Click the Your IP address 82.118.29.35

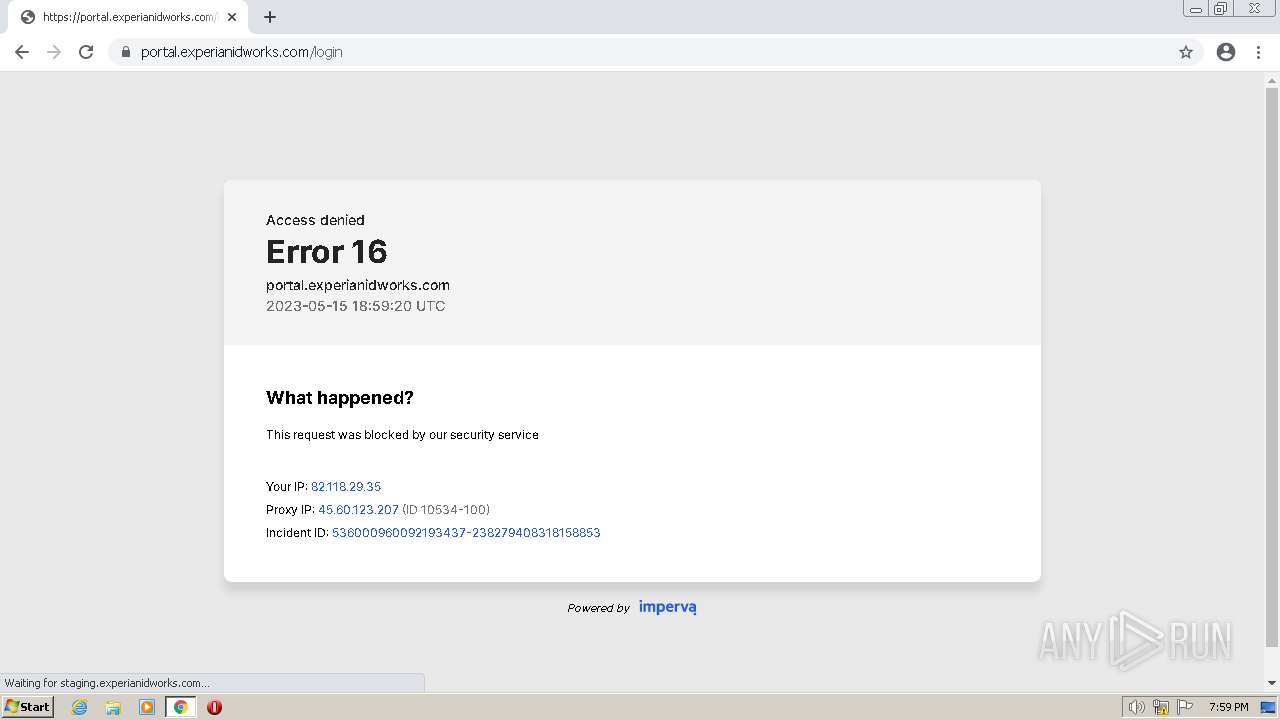coord(346,487)
